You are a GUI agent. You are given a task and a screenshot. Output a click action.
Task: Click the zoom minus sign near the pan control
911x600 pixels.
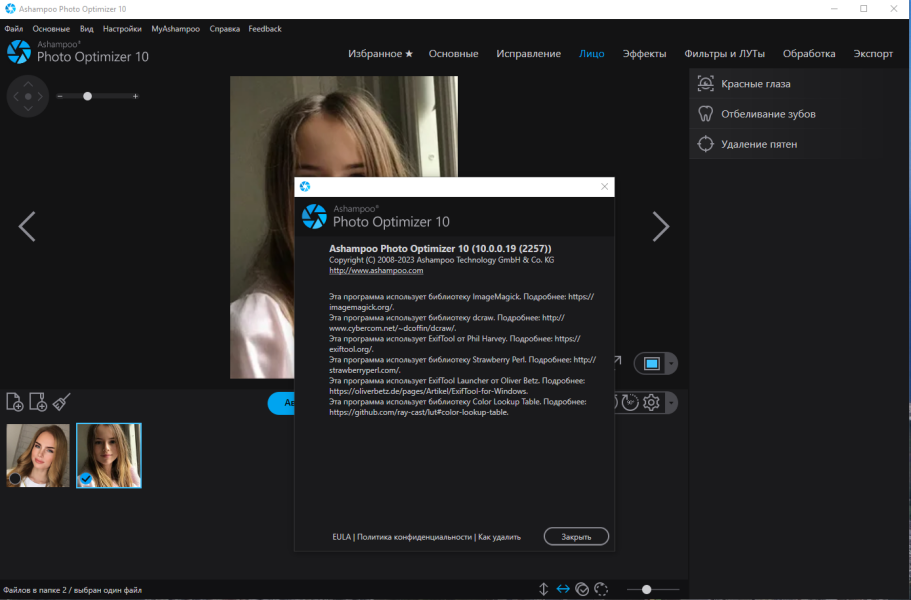(60, 96)
